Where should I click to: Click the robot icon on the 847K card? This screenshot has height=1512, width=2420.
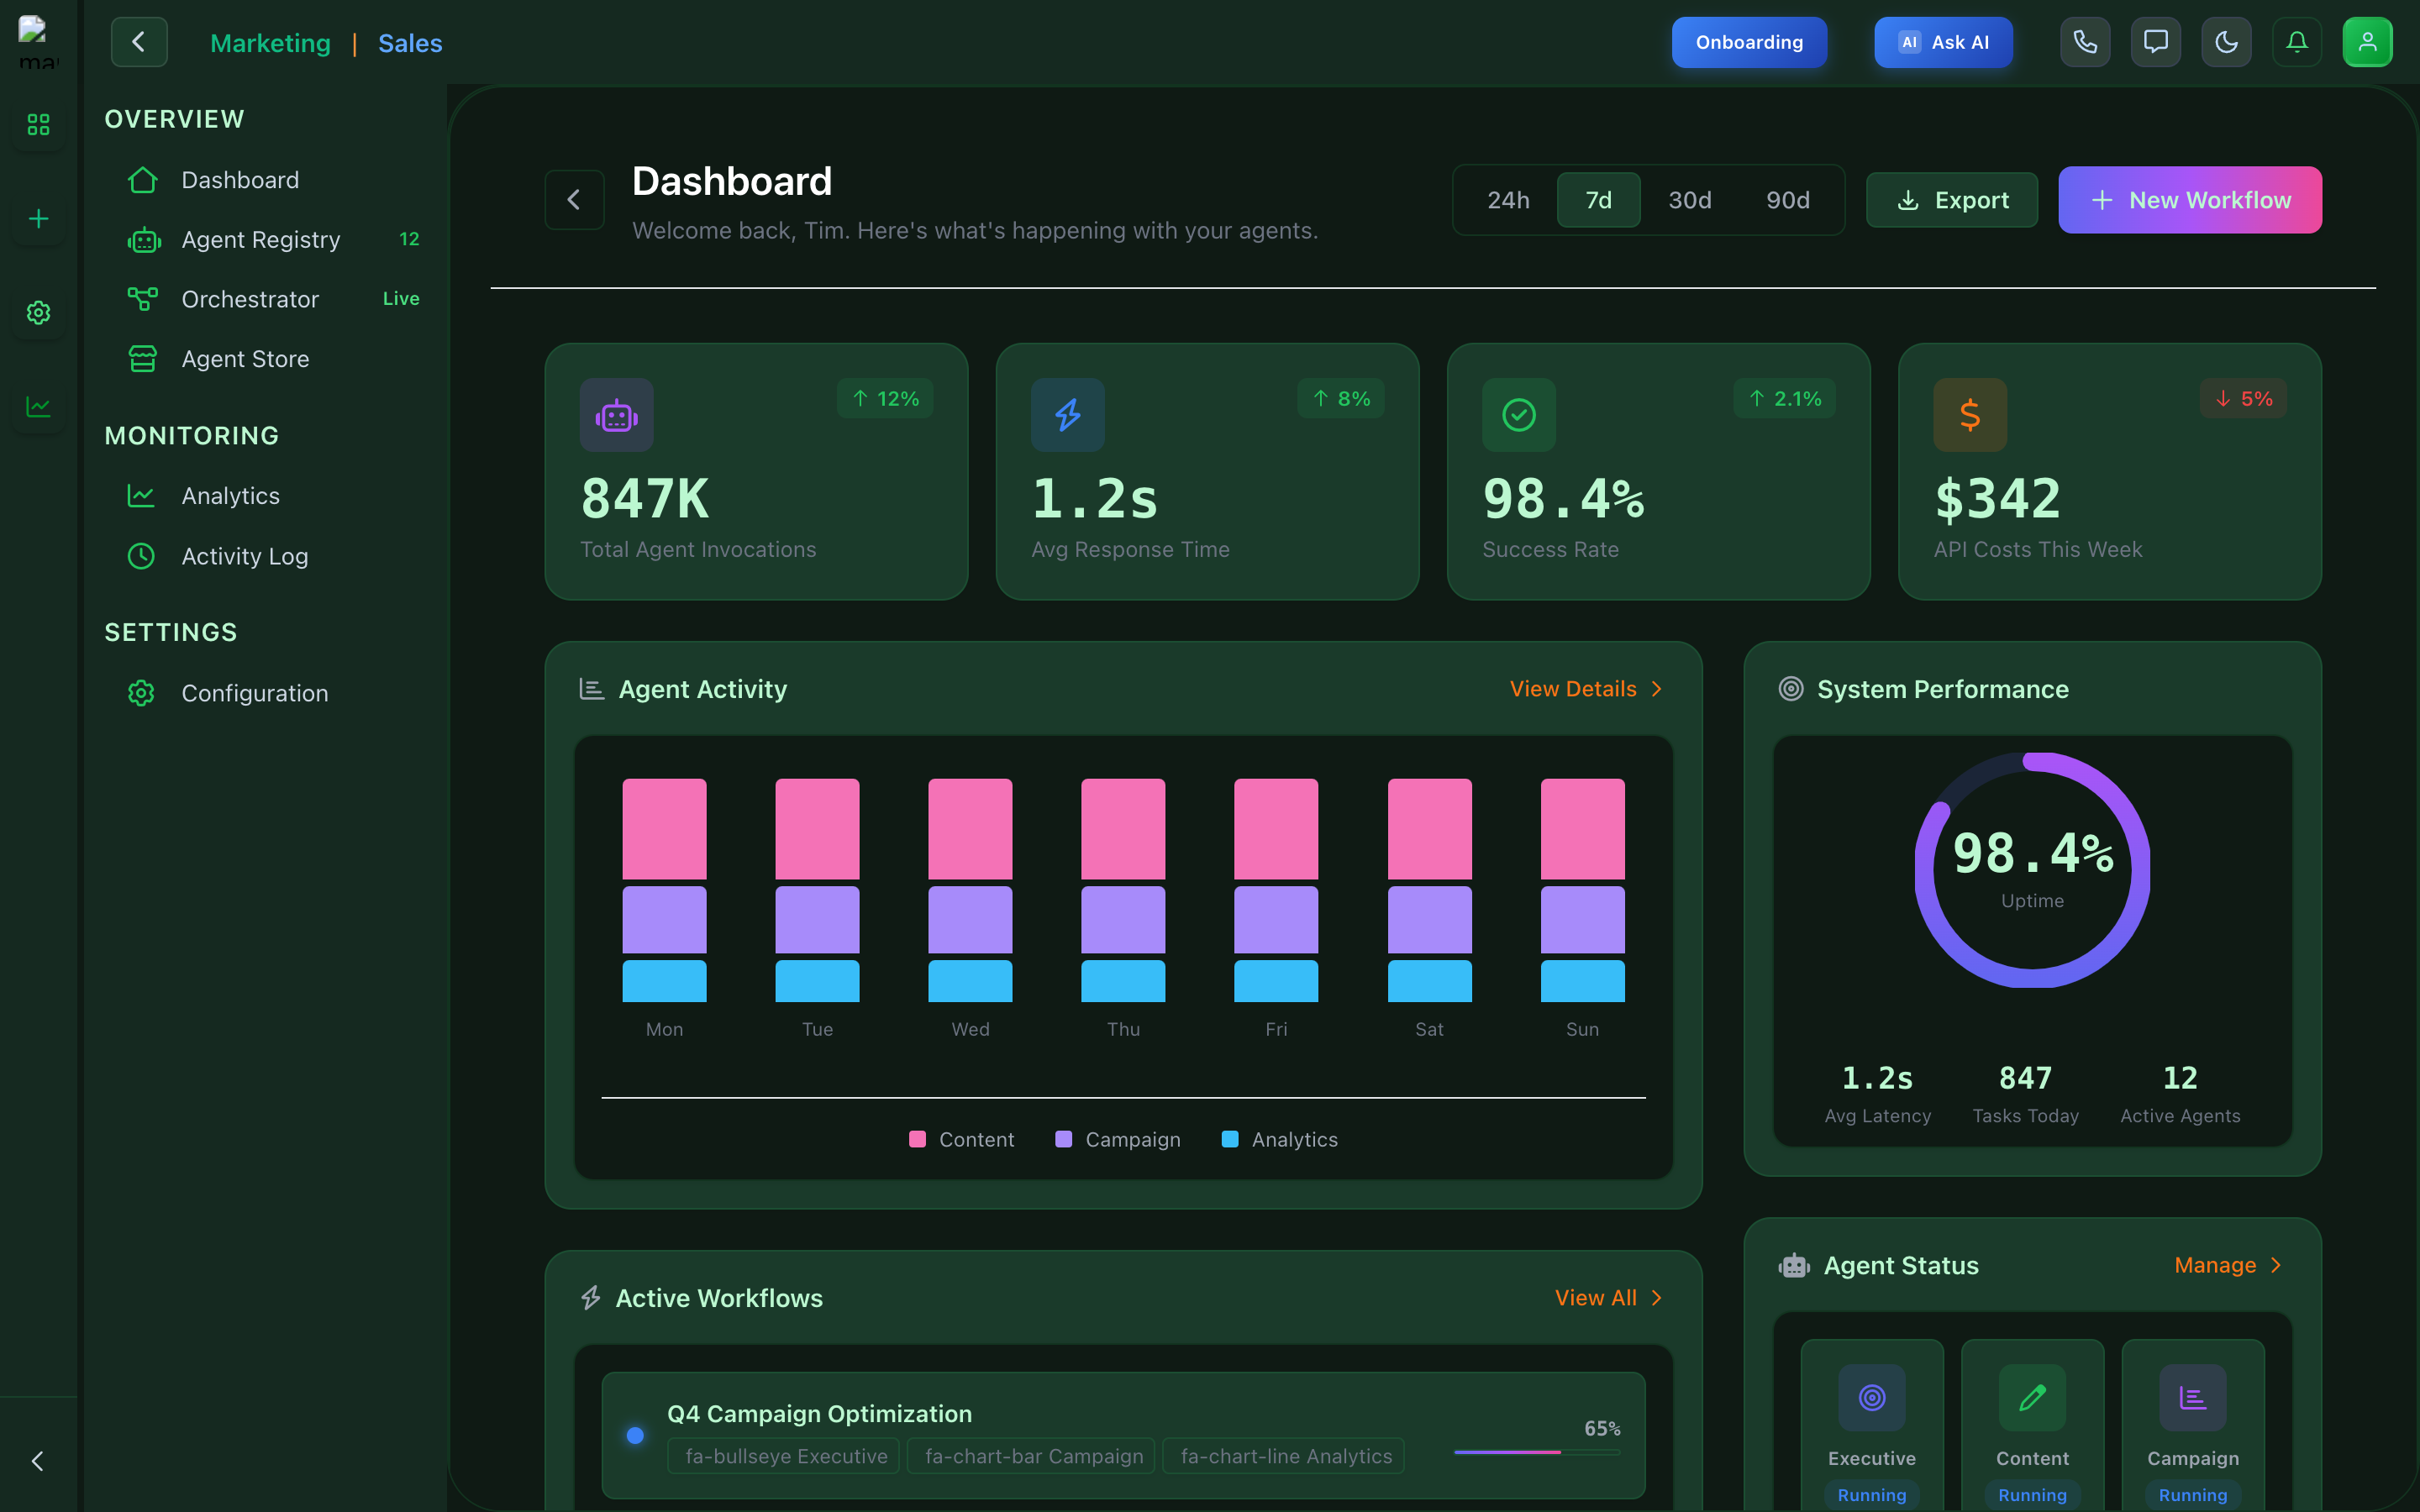[617, 415]
